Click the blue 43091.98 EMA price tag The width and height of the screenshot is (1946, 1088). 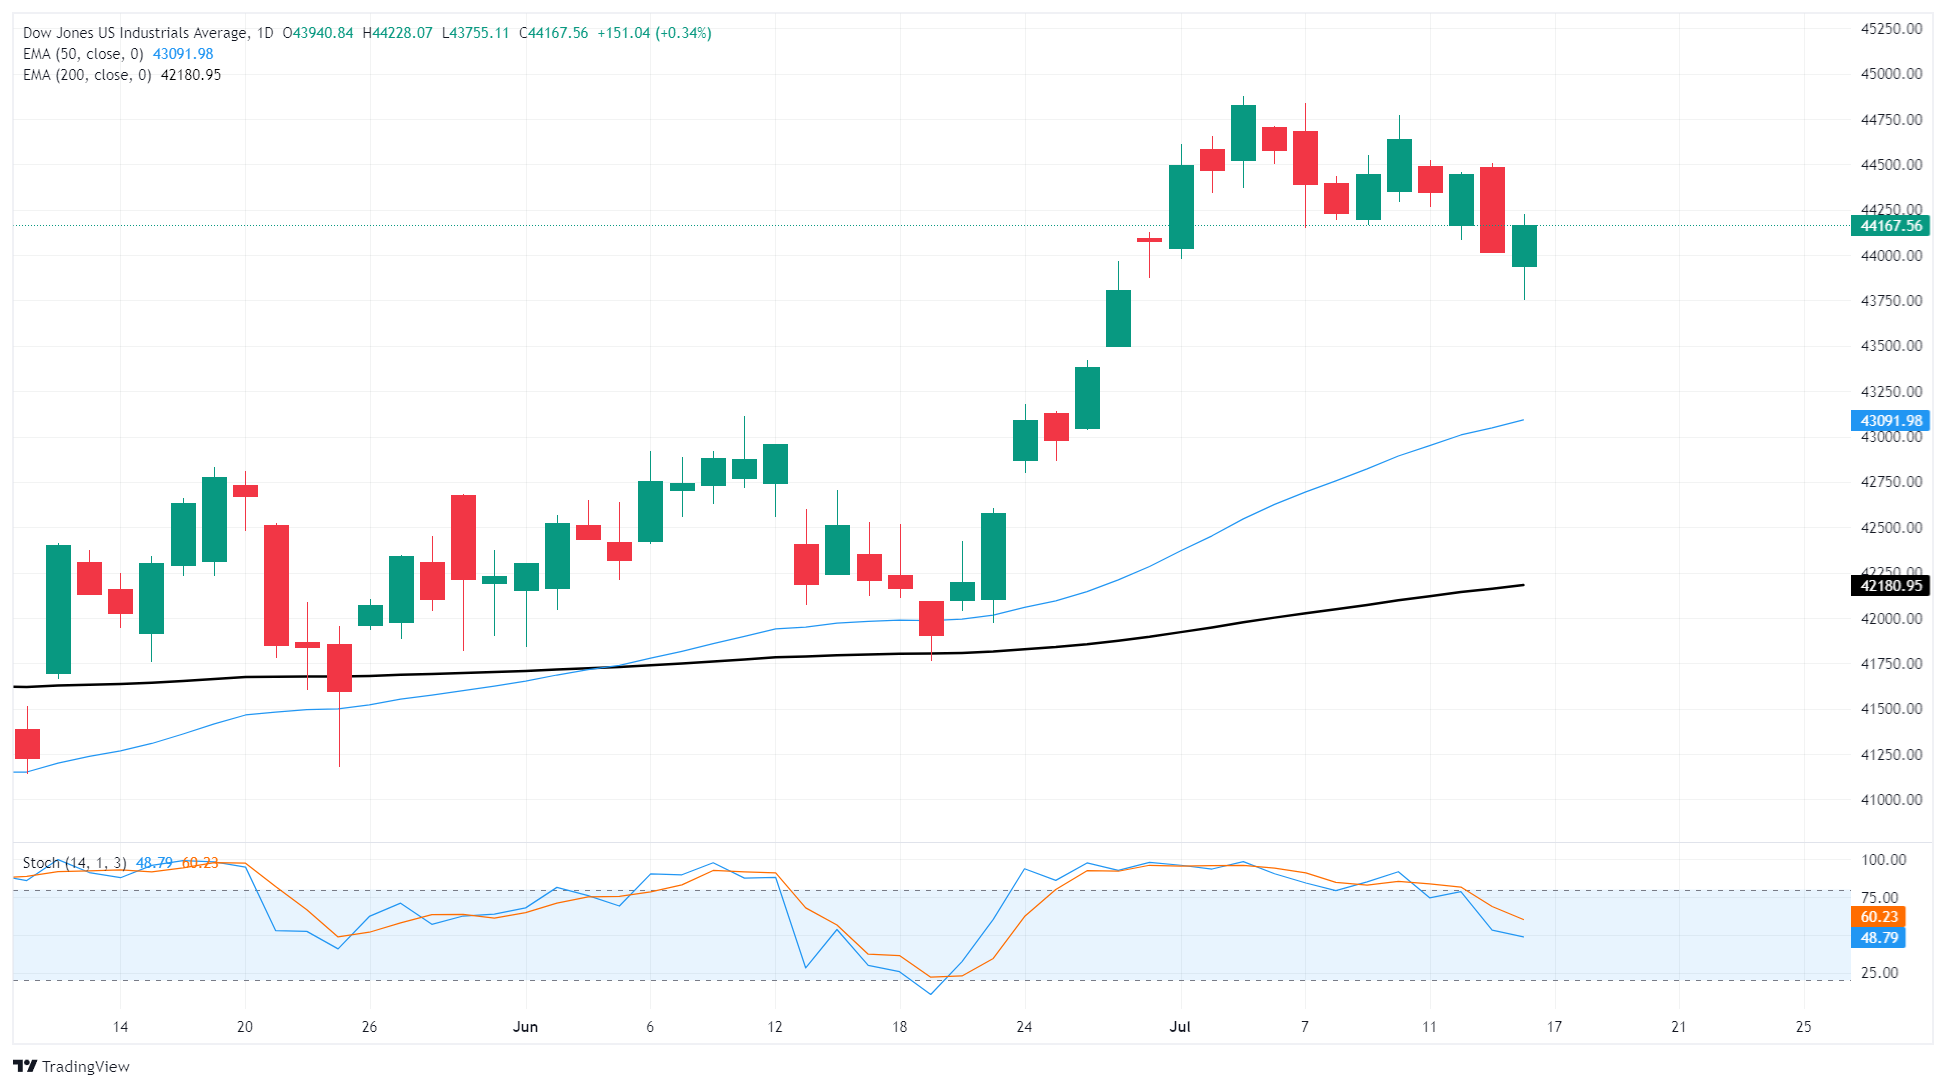[1892, 421]
